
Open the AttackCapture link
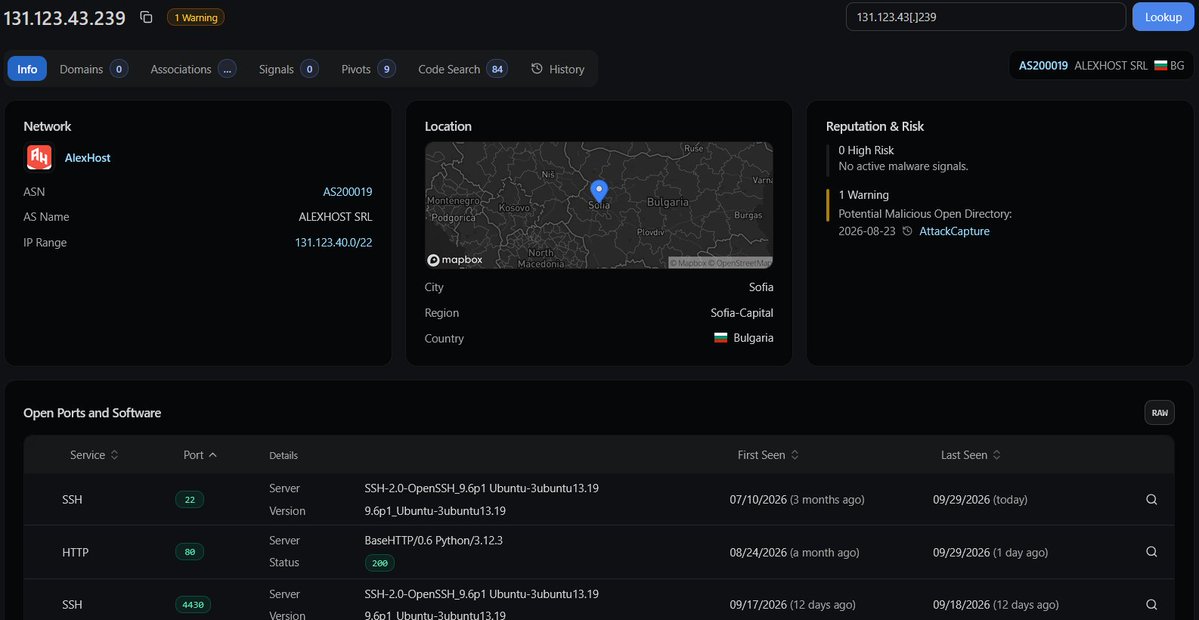954,231
